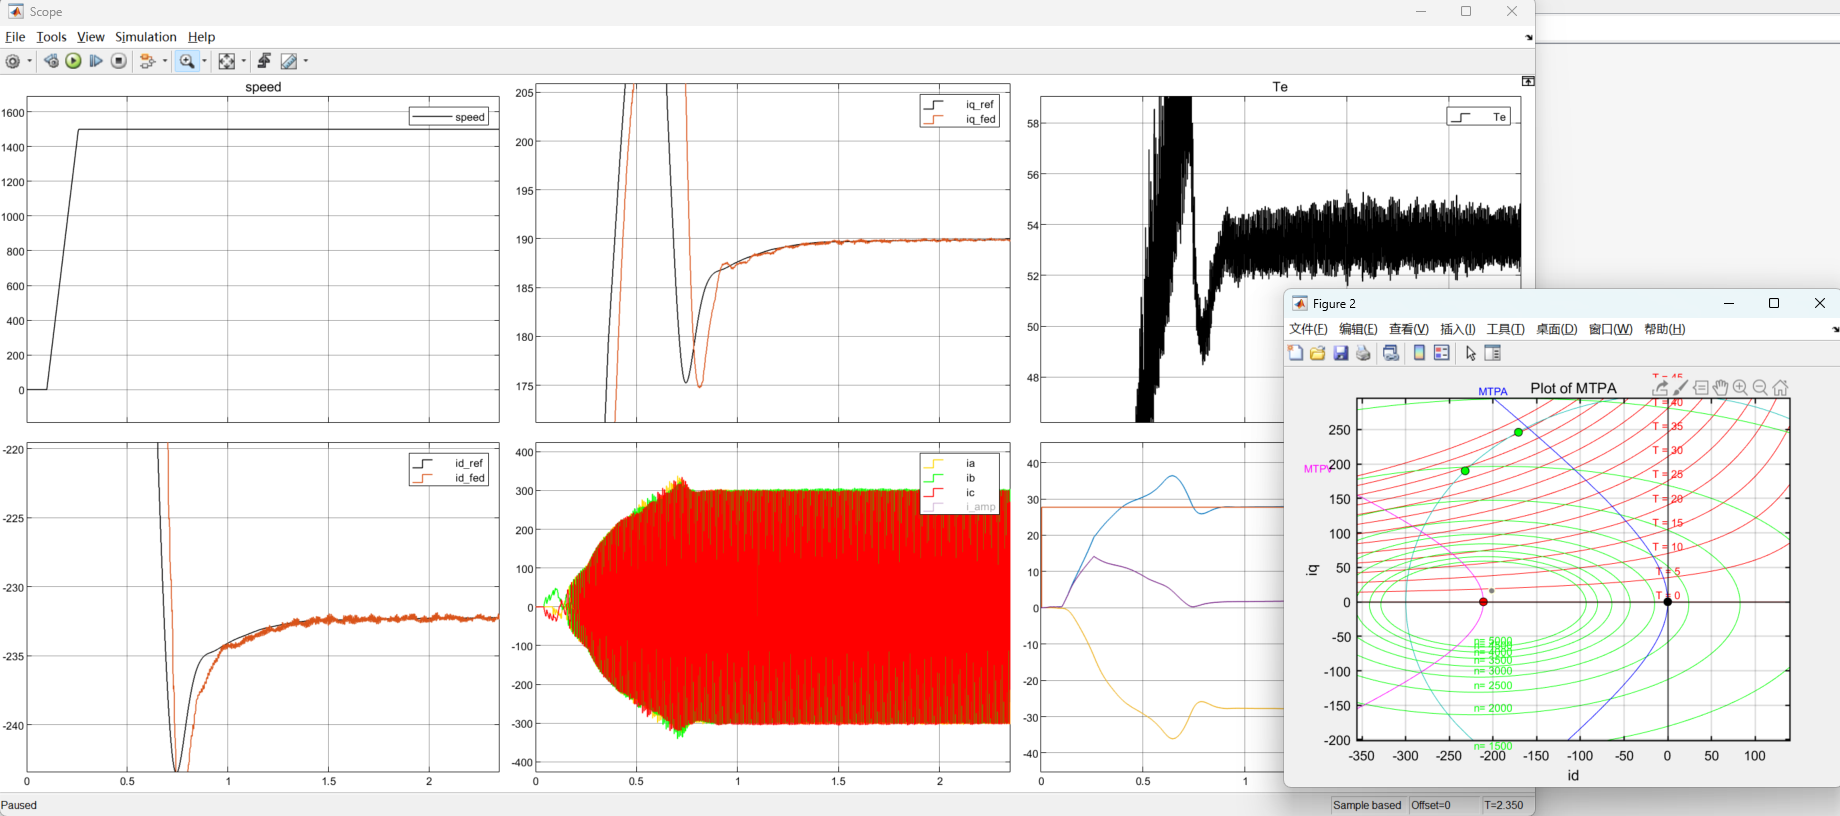Click Insert Colorbar icon in Figure 2
Viewport: 1840px width, 816px height.
point(1419,353)
